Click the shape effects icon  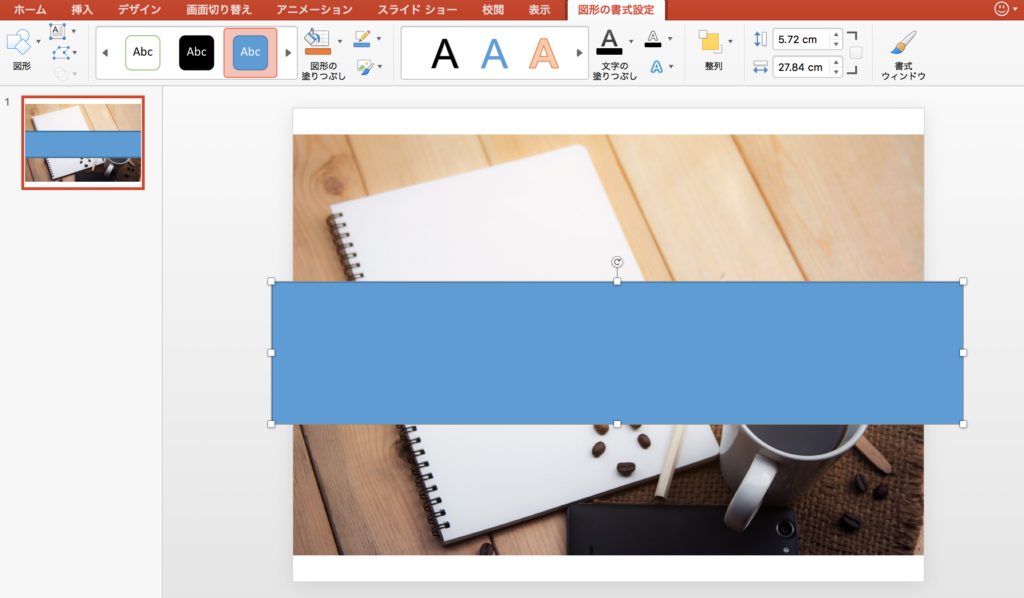click(362, 67)
